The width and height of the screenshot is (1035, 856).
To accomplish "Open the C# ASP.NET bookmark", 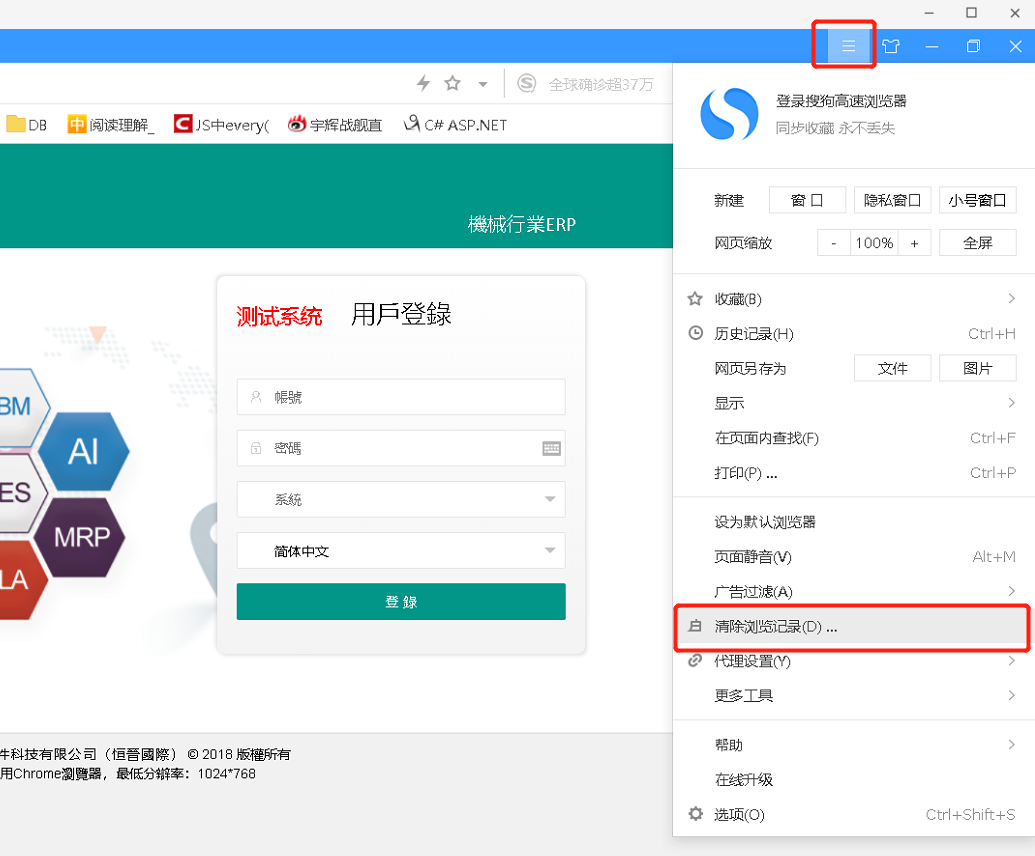I will (455, 125).
